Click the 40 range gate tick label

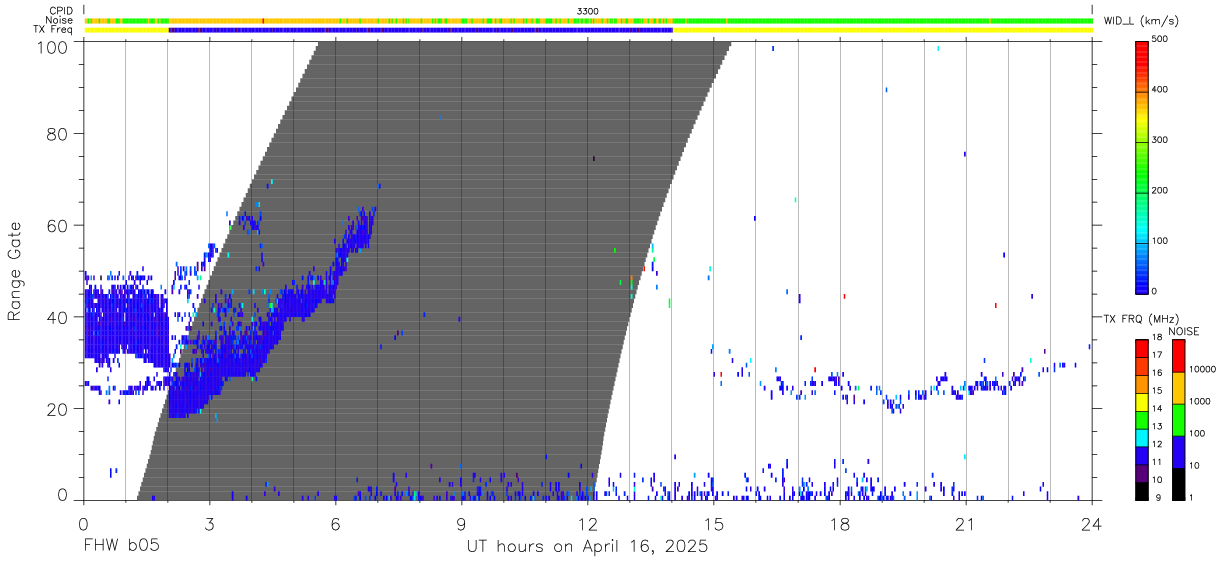[x=56, y=317]
